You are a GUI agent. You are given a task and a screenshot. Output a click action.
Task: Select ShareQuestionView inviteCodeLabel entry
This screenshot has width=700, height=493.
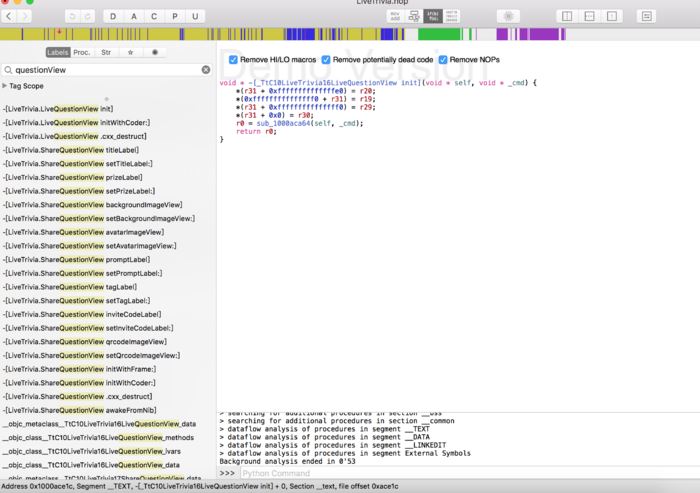[82, 314]
